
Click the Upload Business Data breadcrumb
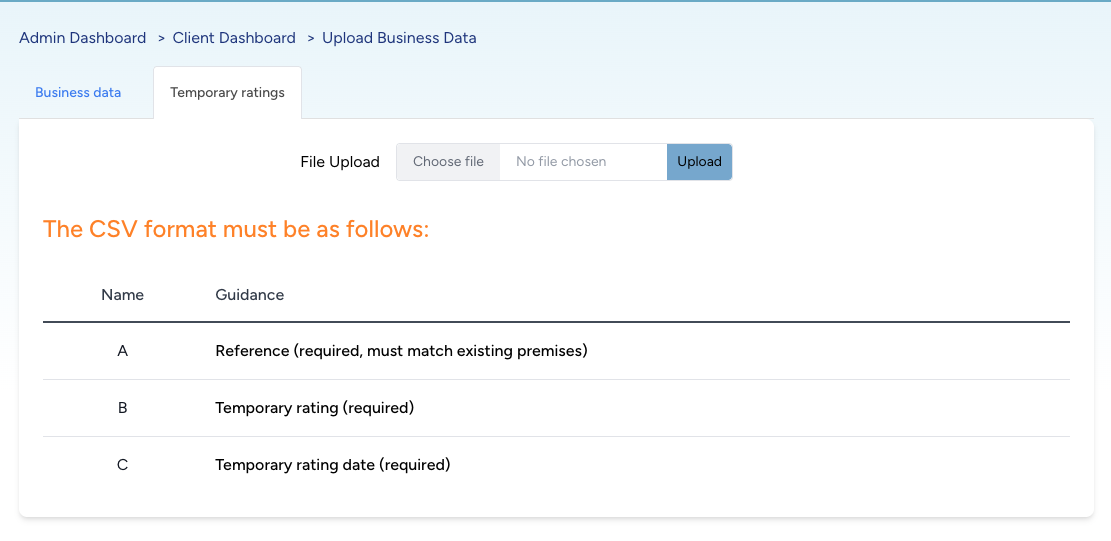click(x=399, y=38)
